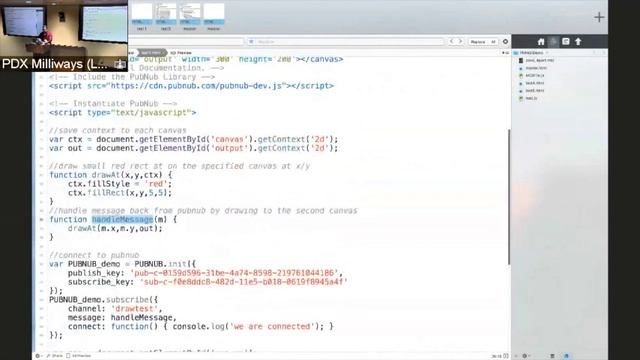640x360 pixels.
Task: Click the fold marker beside handleMessage line
Action: (x=41, y=220)
